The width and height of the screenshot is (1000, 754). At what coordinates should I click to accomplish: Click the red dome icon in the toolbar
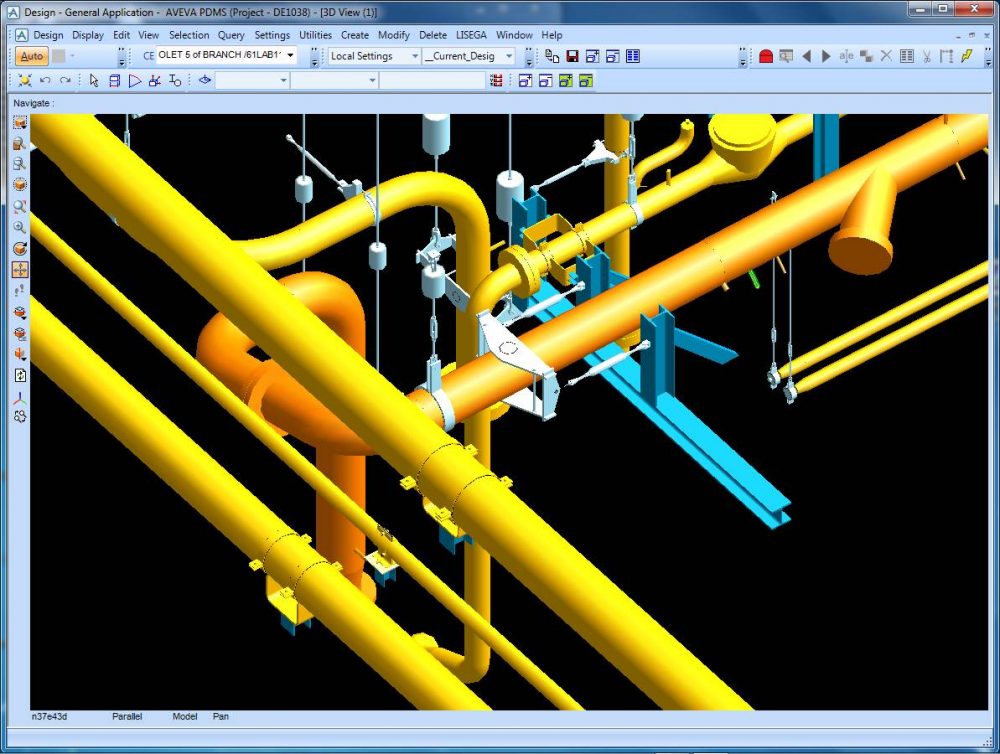pos(766,56)
